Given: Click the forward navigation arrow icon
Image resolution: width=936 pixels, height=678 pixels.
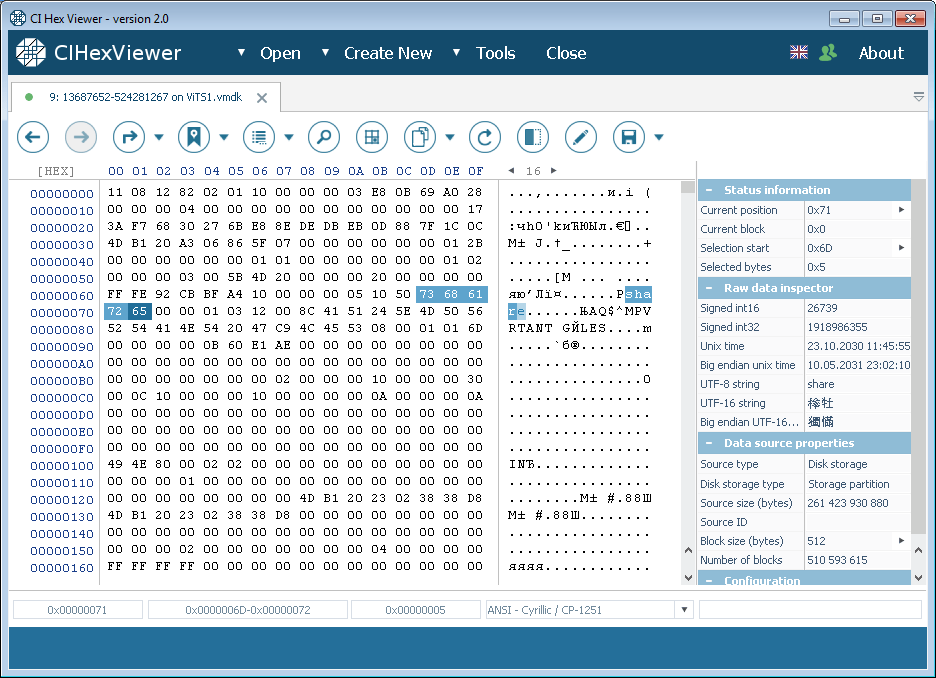Looking at the screenshot, I should pos(81,137).
